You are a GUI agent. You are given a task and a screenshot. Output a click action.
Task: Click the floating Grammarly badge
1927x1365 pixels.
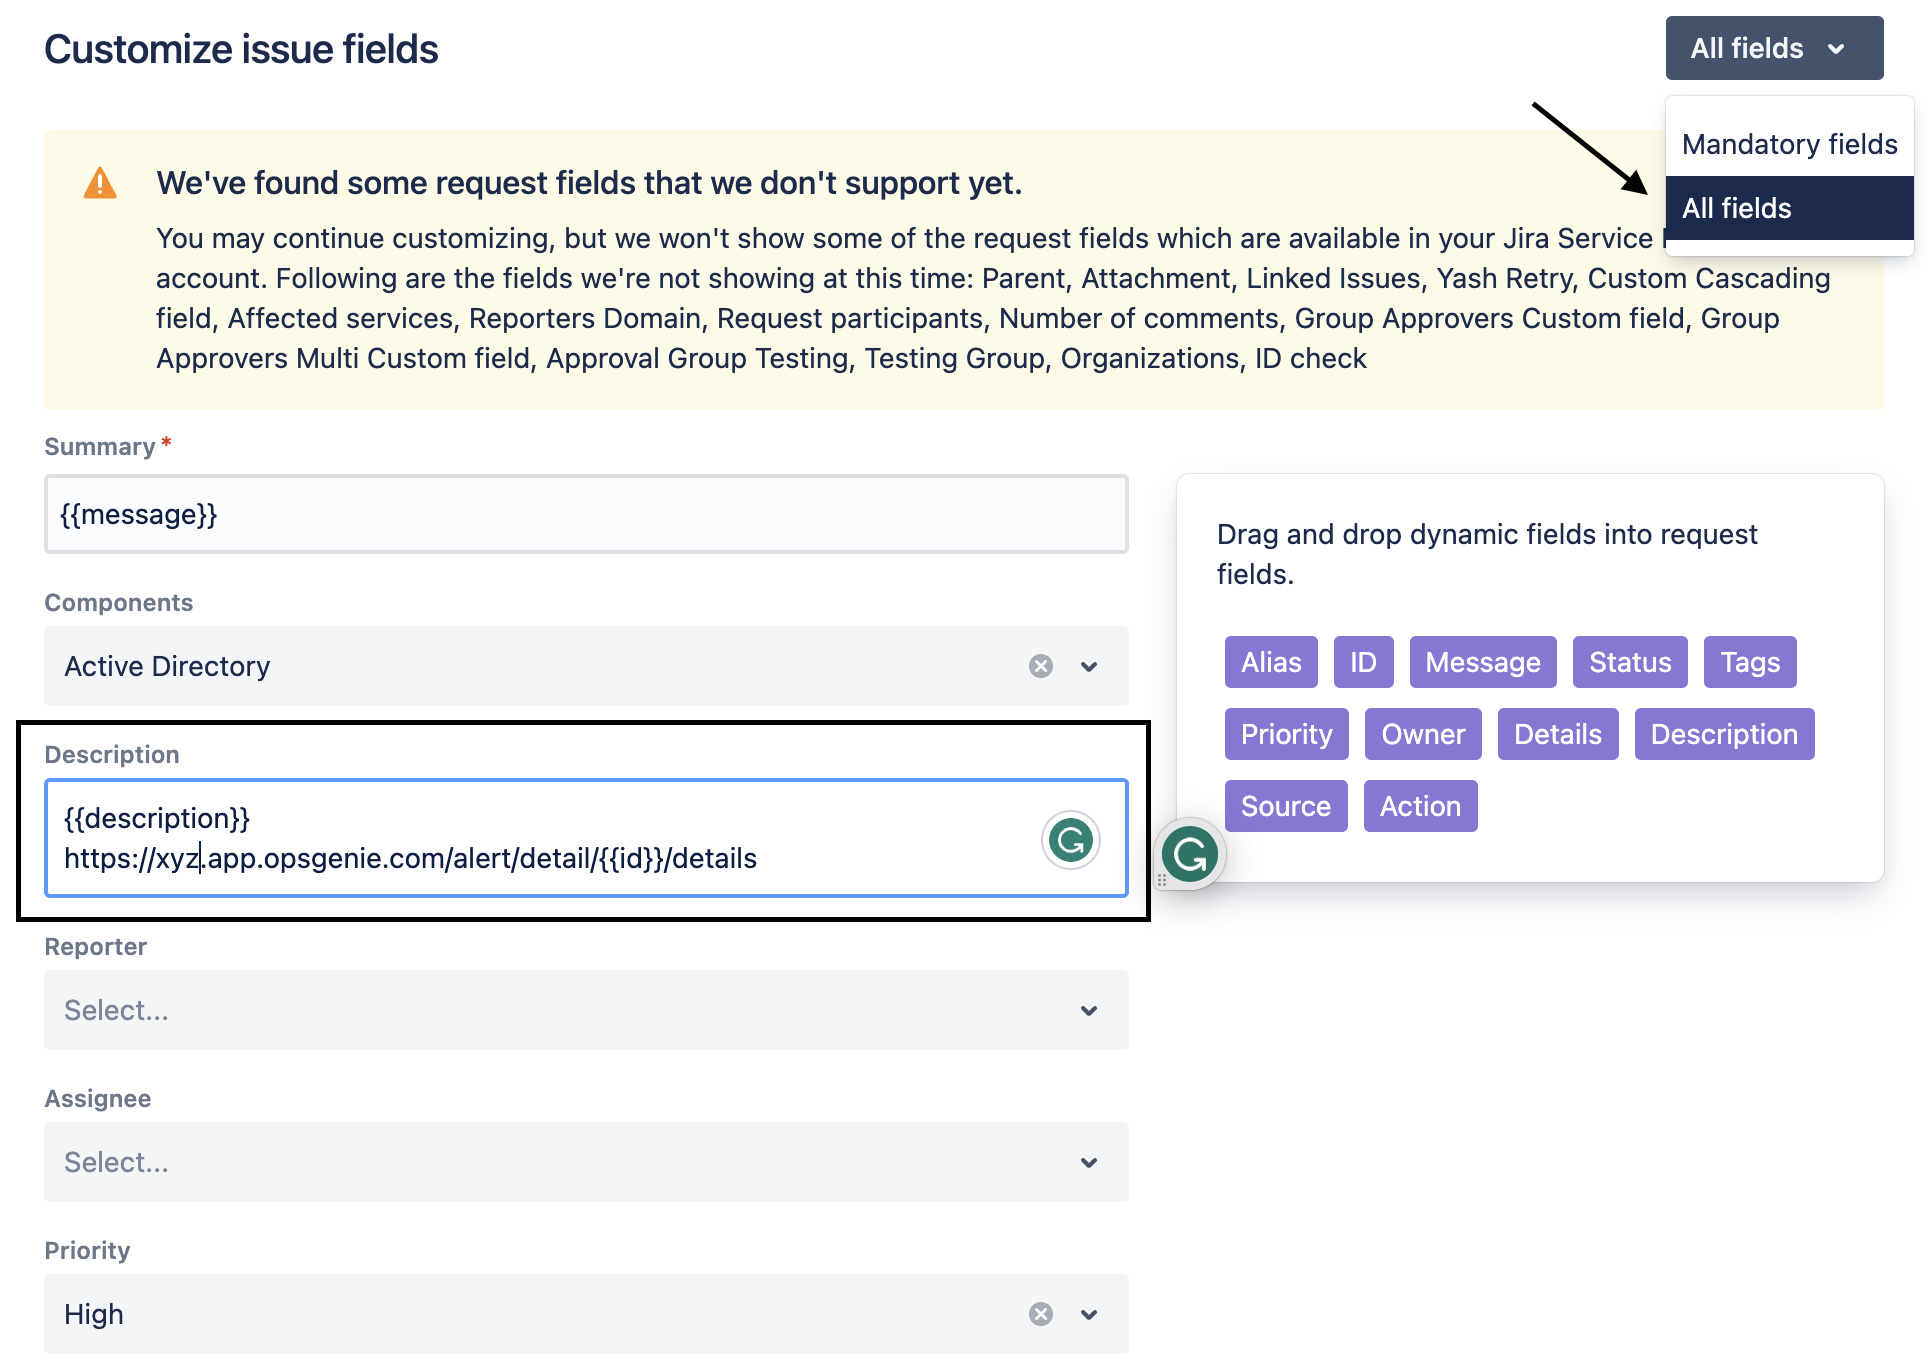[1189, 855]
